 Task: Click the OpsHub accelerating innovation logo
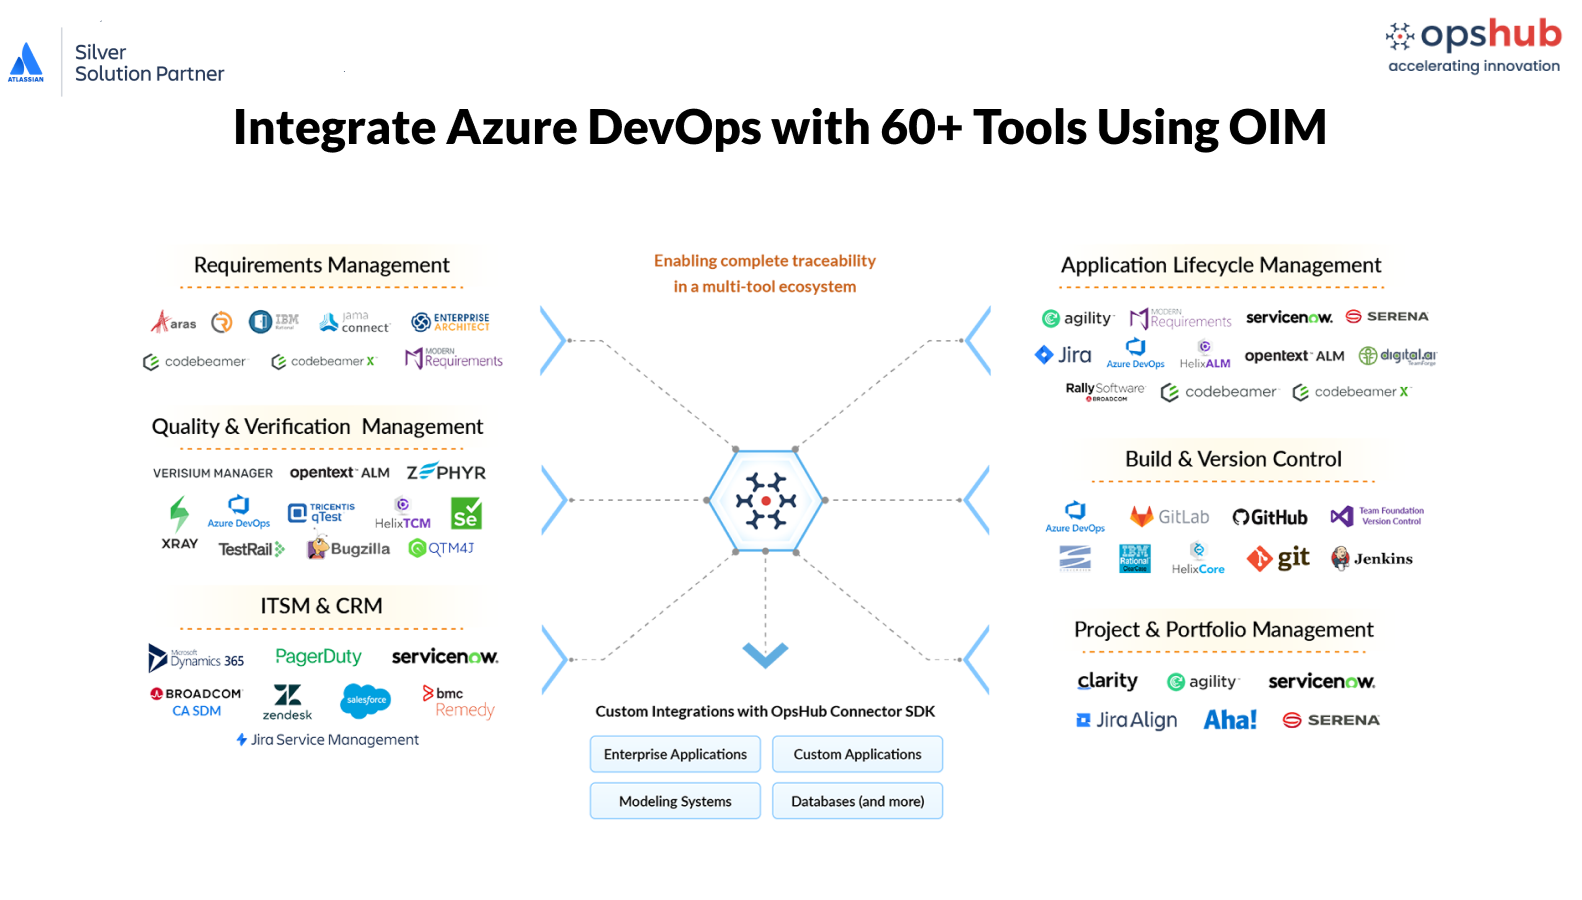(x=1473, y=46)
